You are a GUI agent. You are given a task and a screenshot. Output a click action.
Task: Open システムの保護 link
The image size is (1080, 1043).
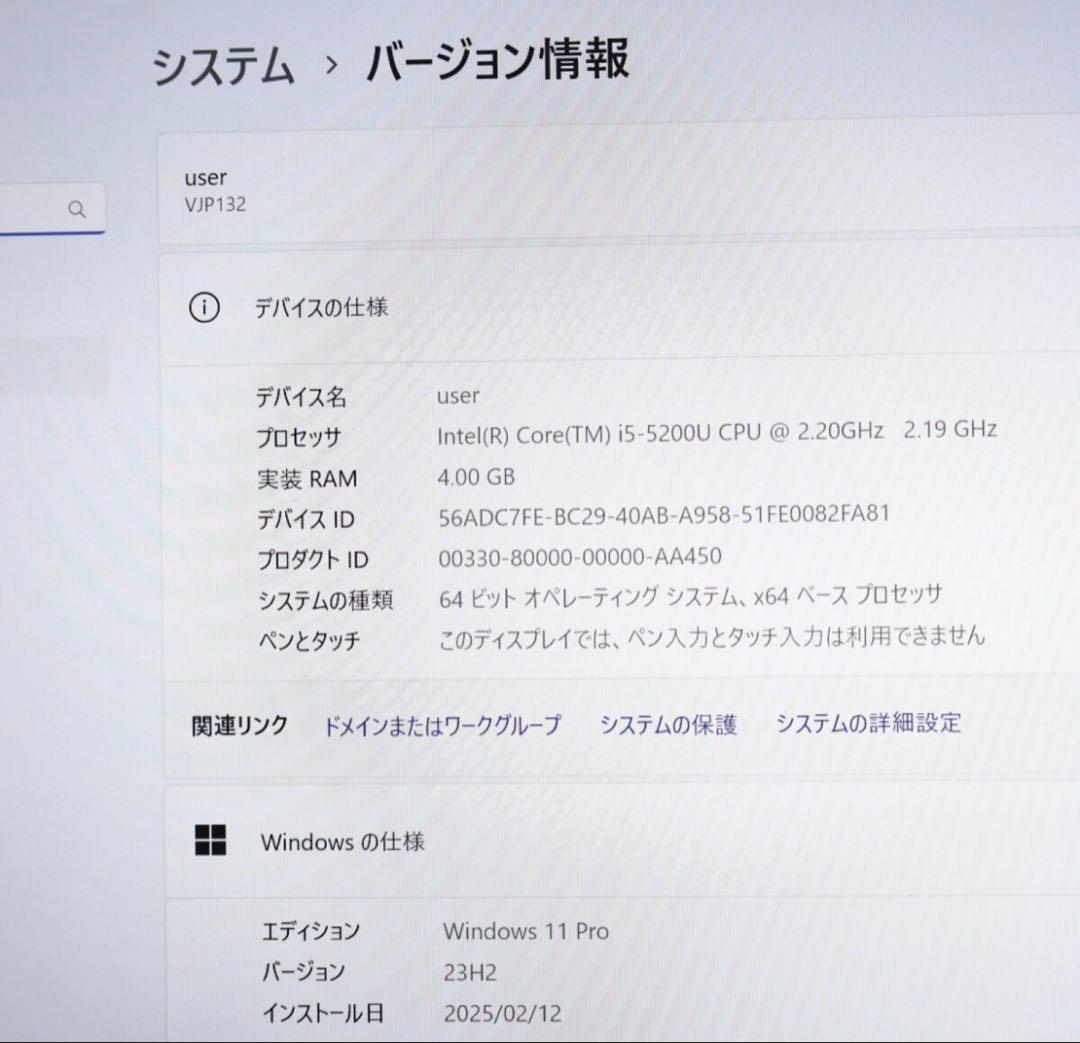click(668, 724)
